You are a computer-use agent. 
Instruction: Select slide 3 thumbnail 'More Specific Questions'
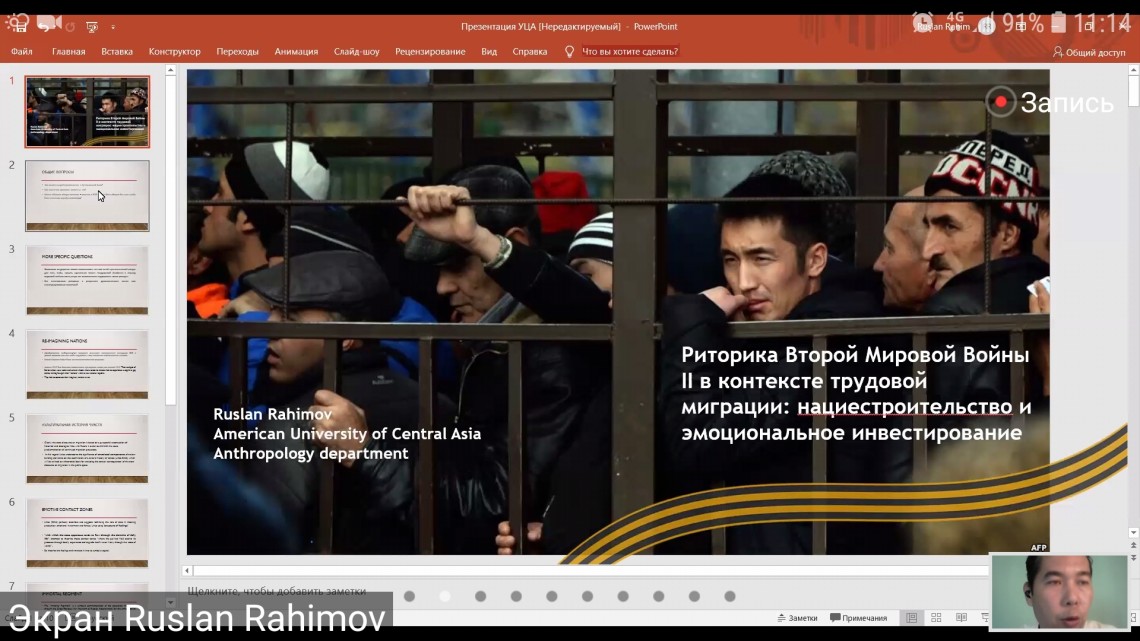(x=87, y=280)
